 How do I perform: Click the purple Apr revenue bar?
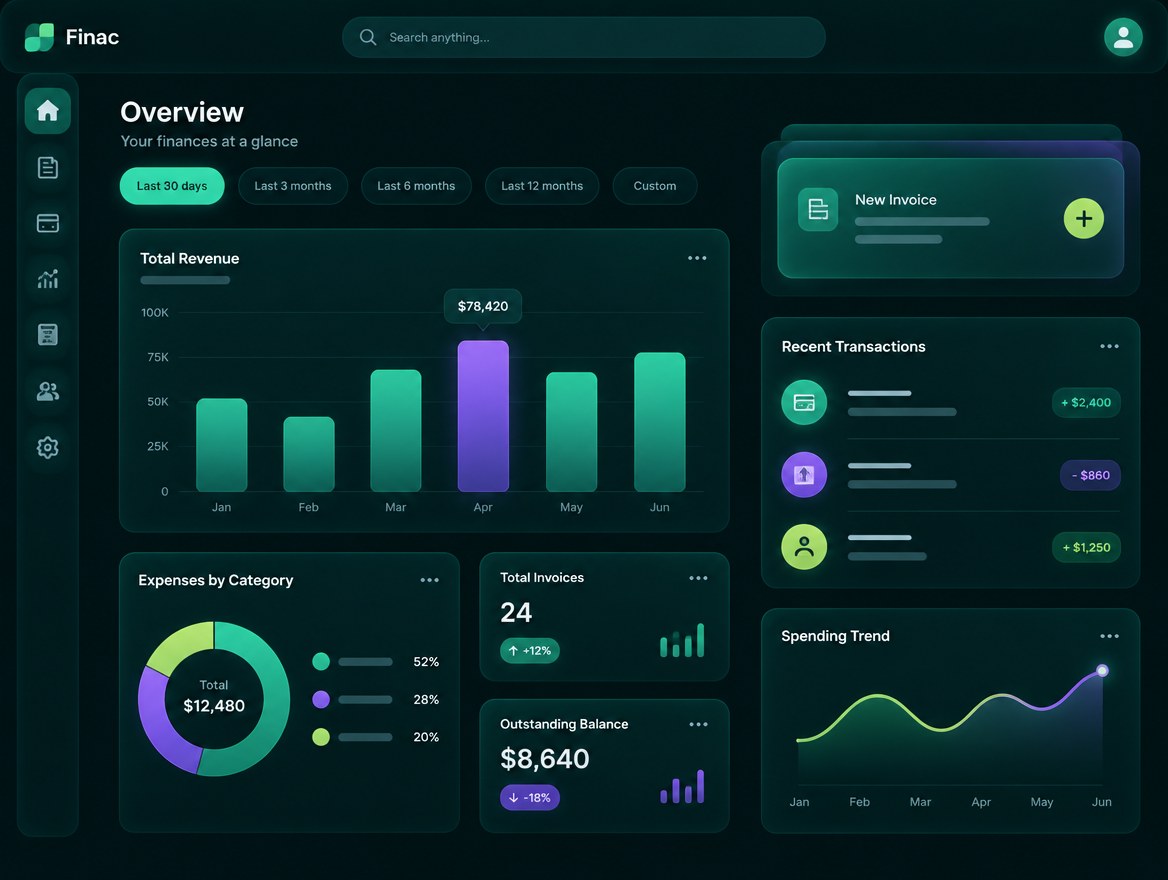click(483, 416)
